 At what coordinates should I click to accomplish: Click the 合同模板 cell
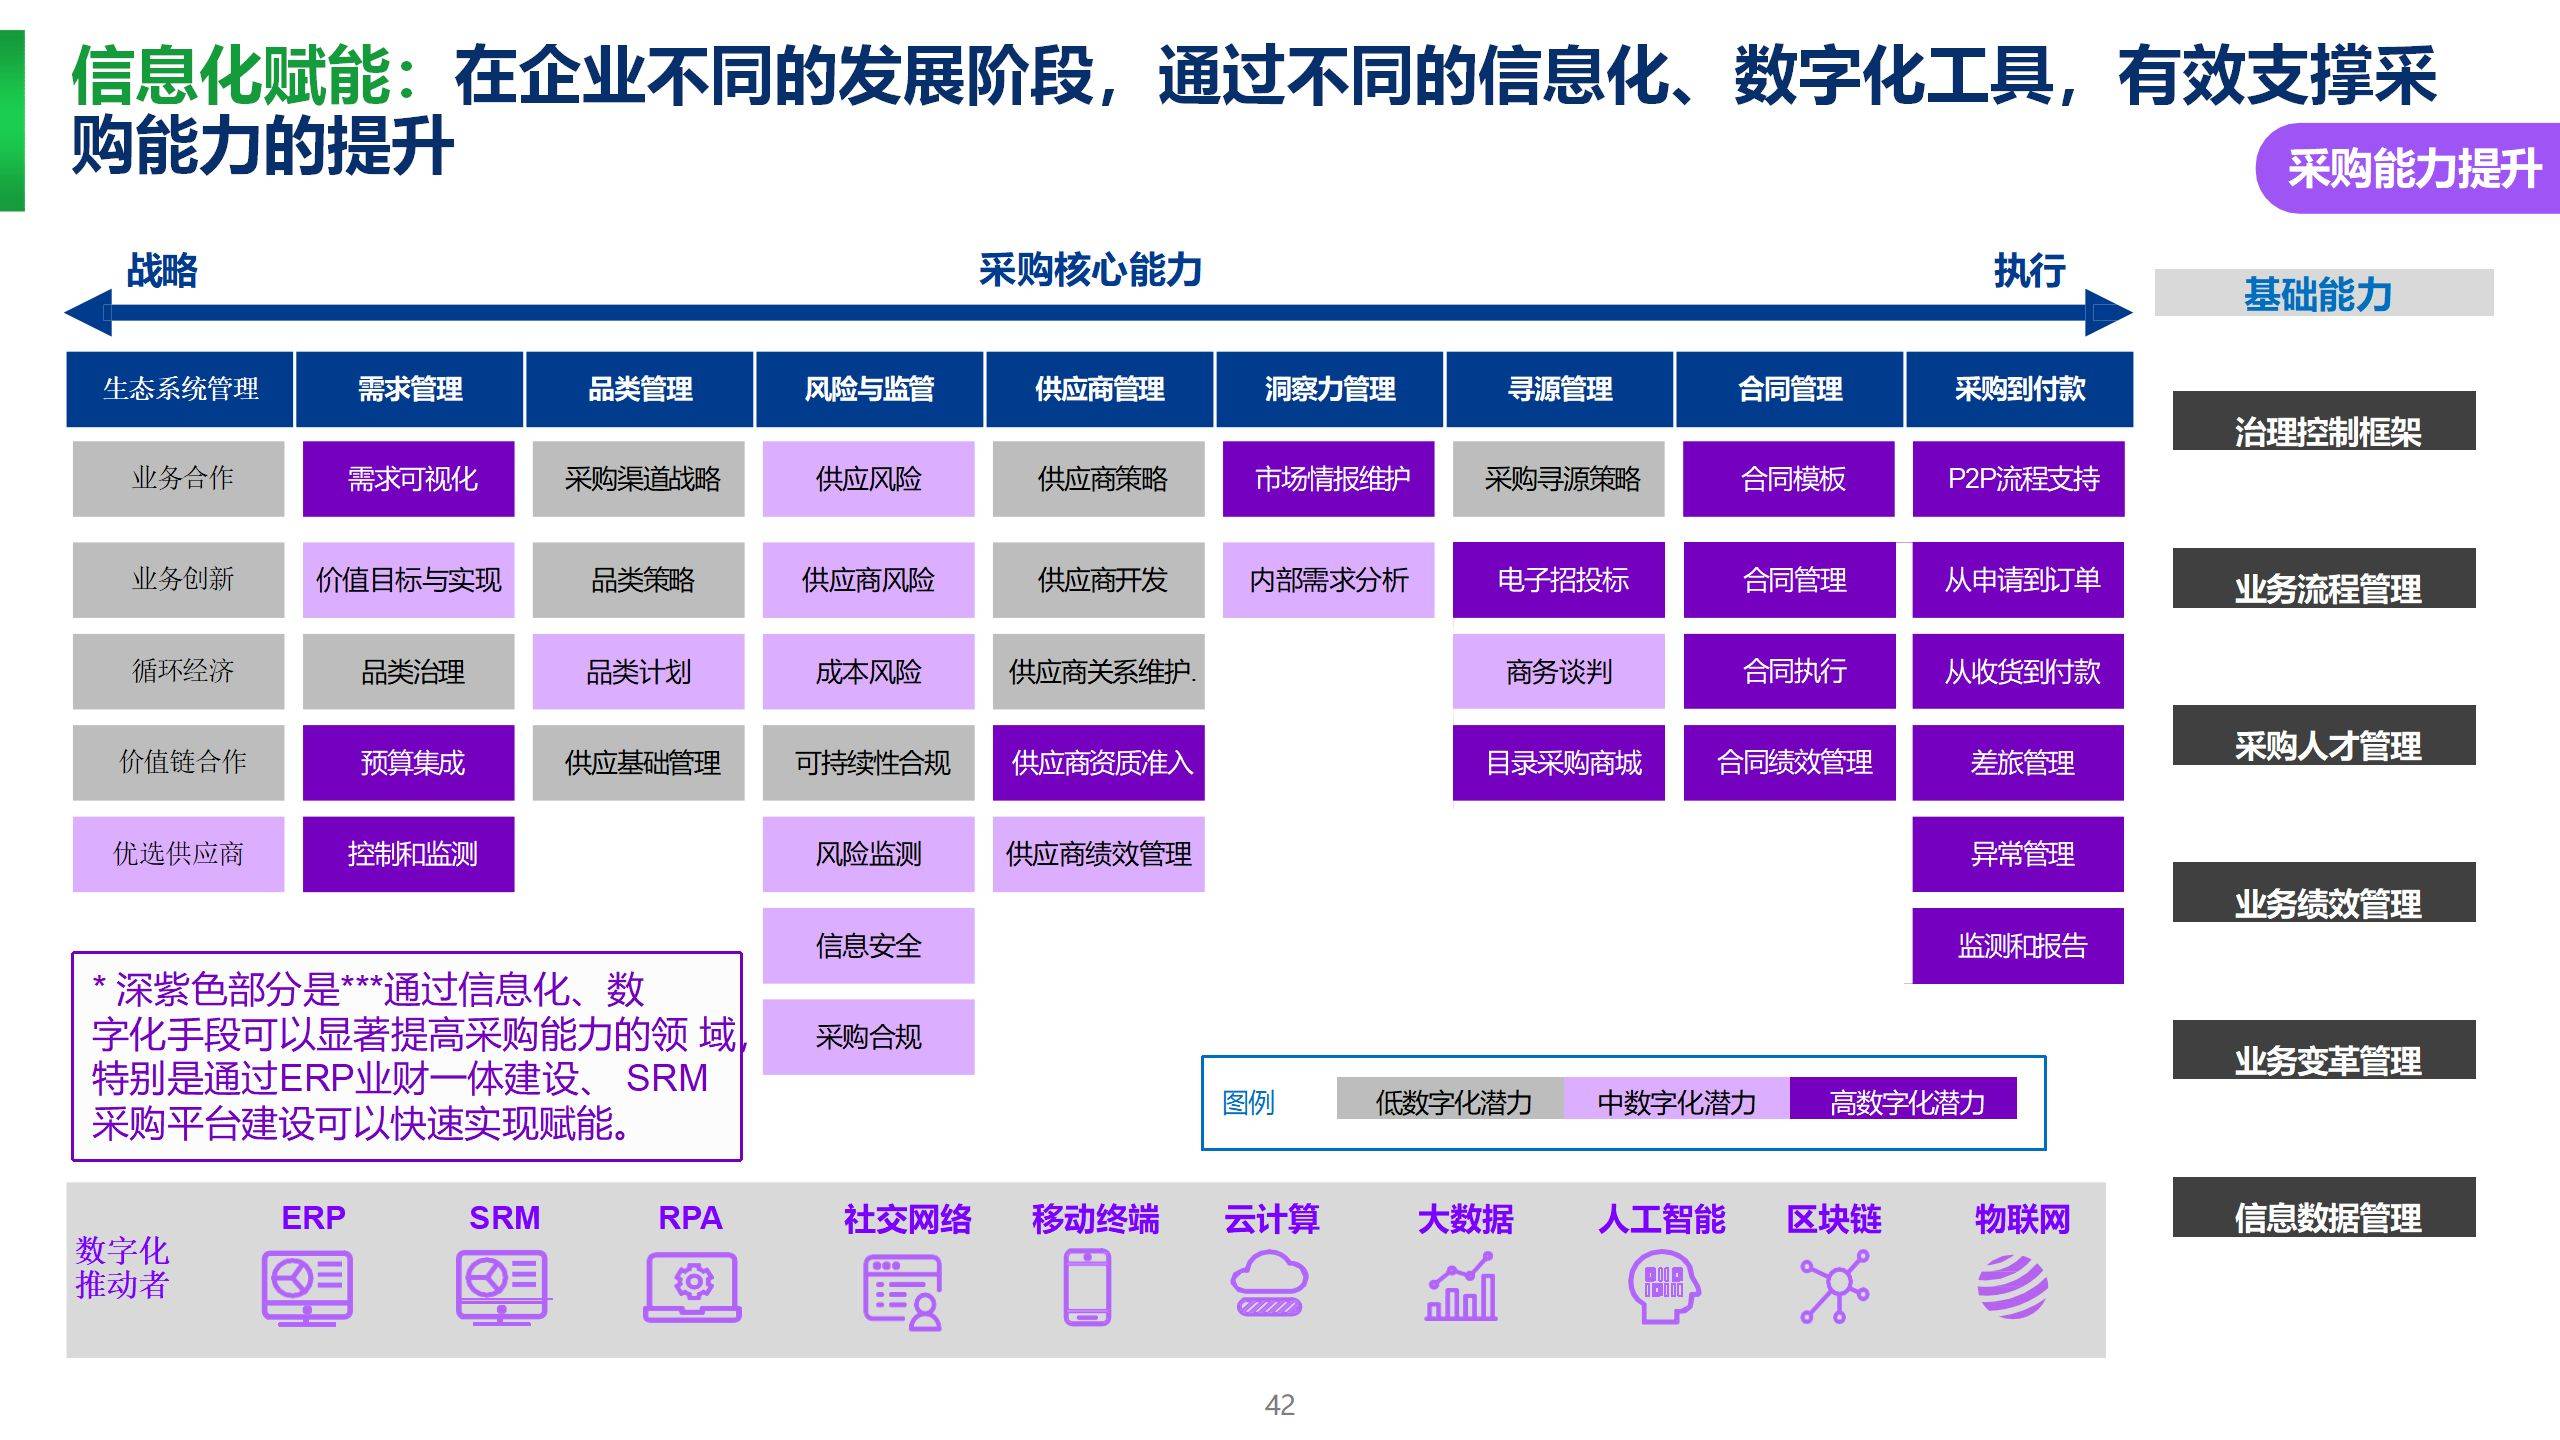(1789, 479)
